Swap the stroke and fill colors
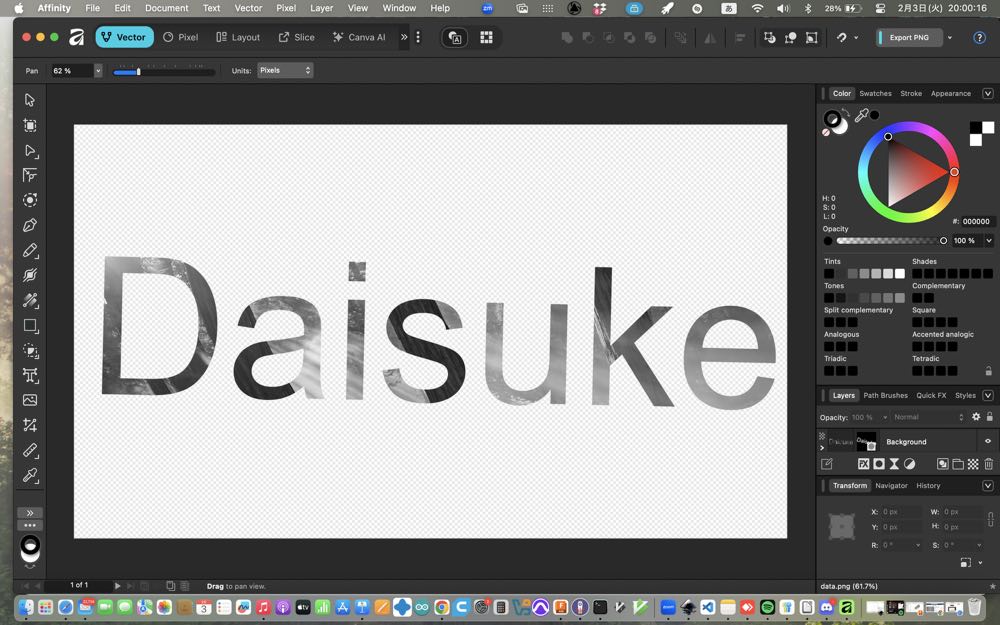This screenshot has height=625, width=1000. click(x=846, y=113)
